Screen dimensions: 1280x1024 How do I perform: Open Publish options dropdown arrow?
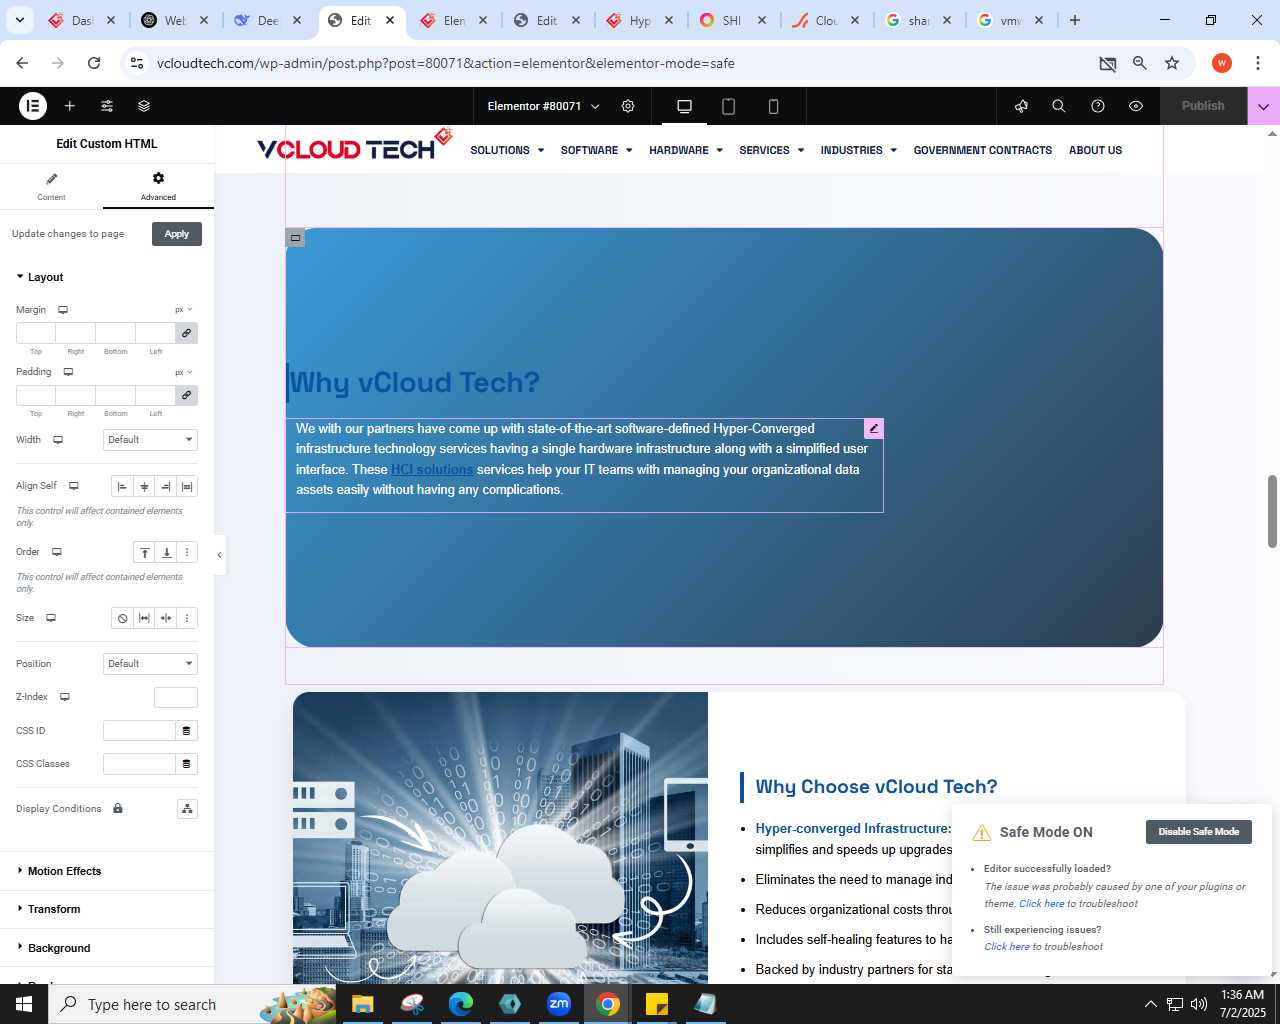click(1264, 106)
